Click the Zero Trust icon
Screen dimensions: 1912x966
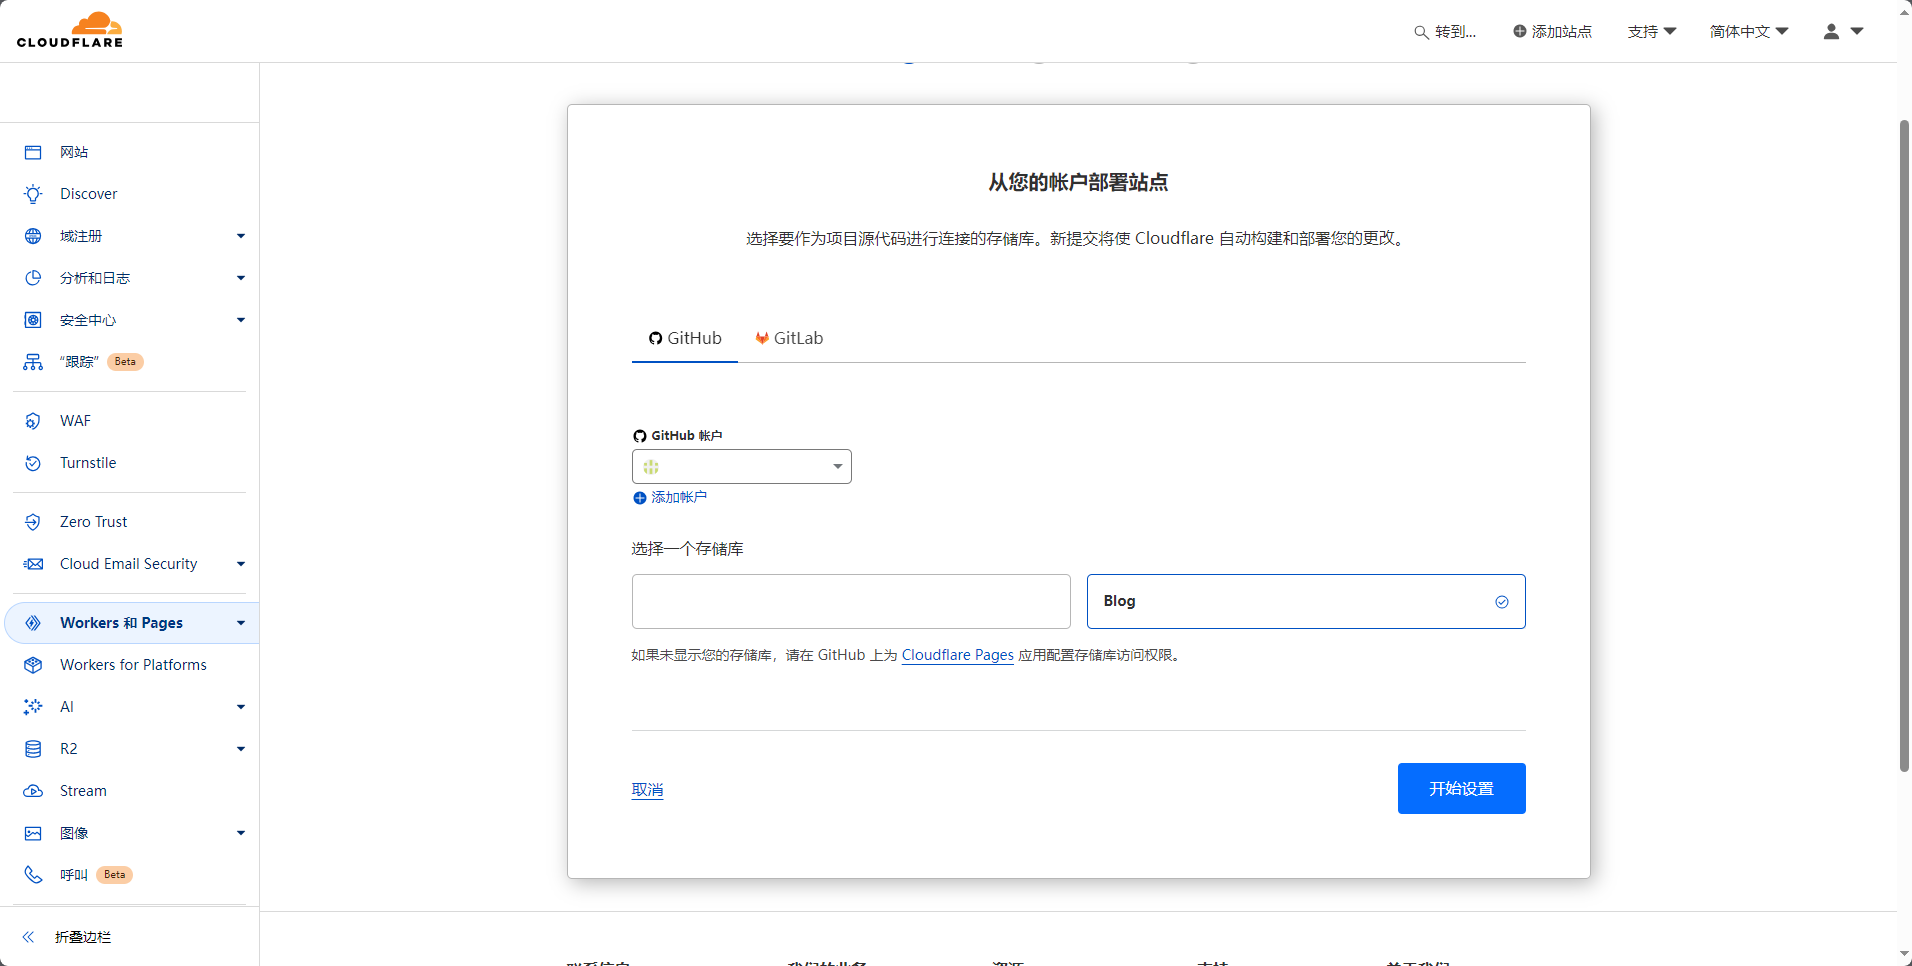(33, 522)
